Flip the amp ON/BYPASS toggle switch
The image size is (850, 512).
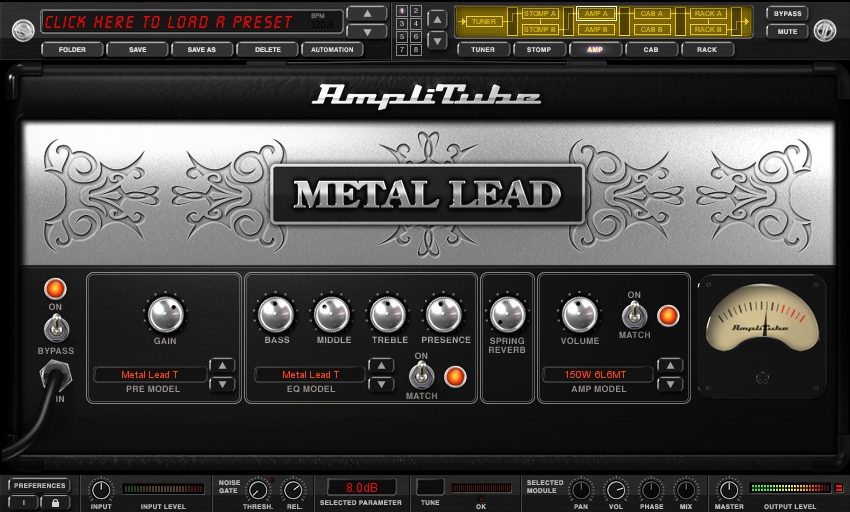[55, 328]
